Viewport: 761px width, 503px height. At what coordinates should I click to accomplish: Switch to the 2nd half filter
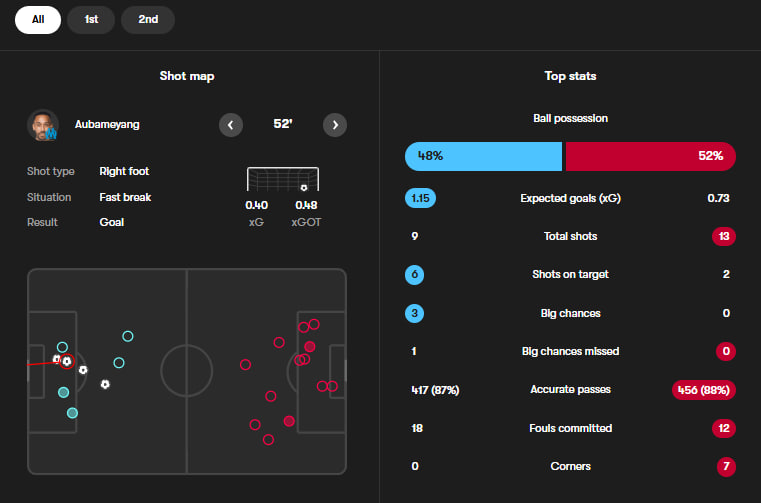[x=148, y=19]
